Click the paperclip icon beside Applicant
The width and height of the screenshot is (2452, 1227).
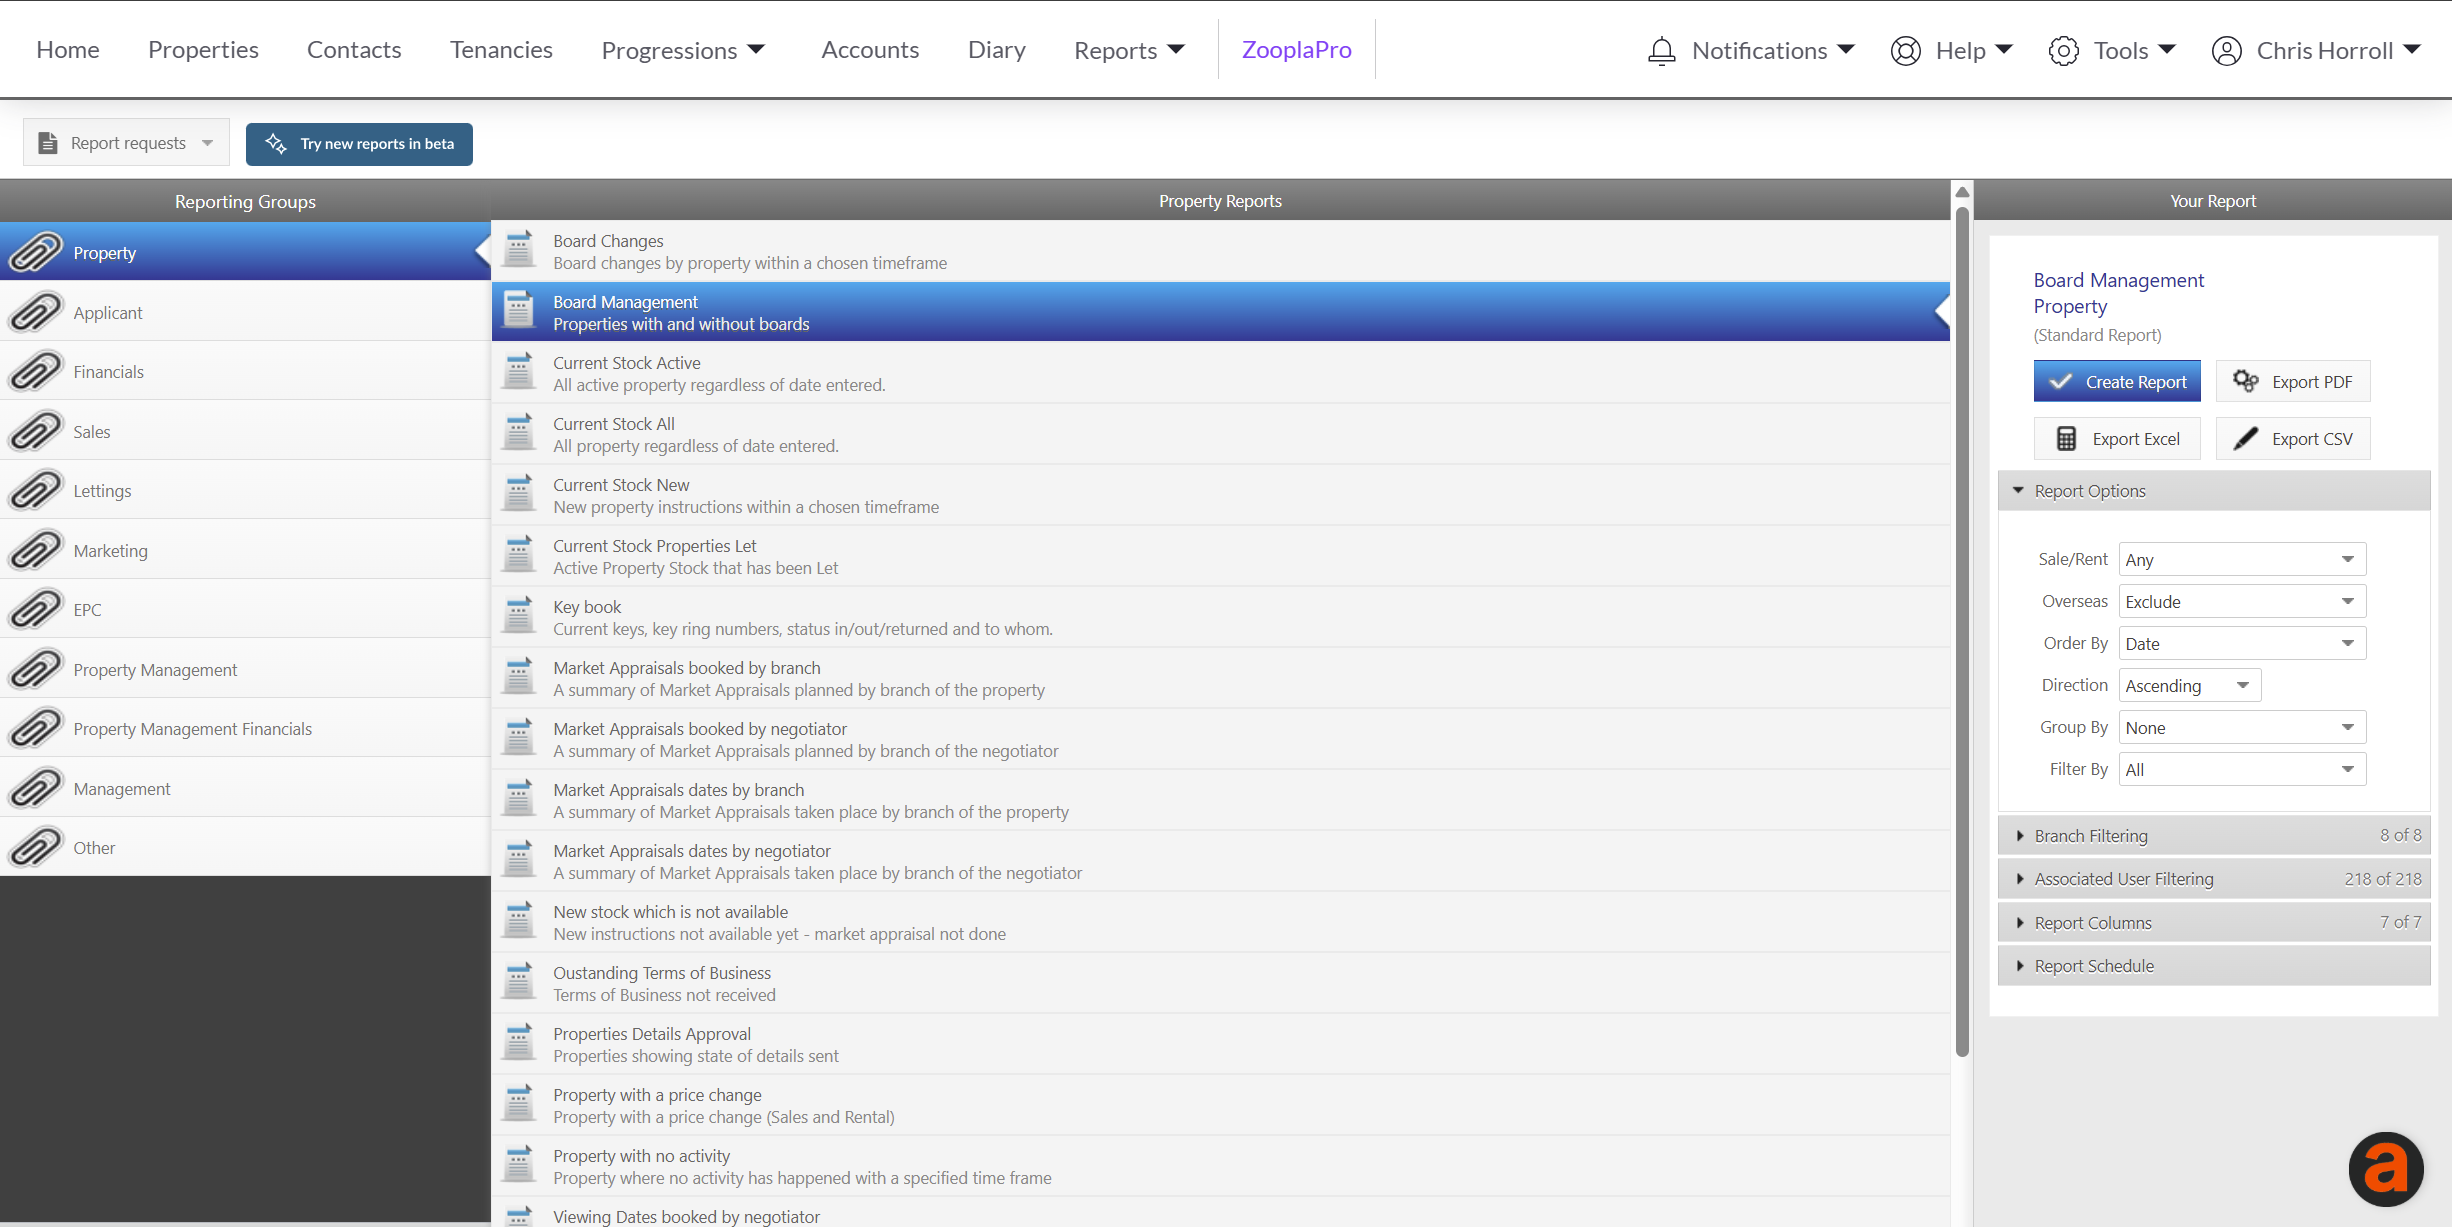[x=36, y=313]
